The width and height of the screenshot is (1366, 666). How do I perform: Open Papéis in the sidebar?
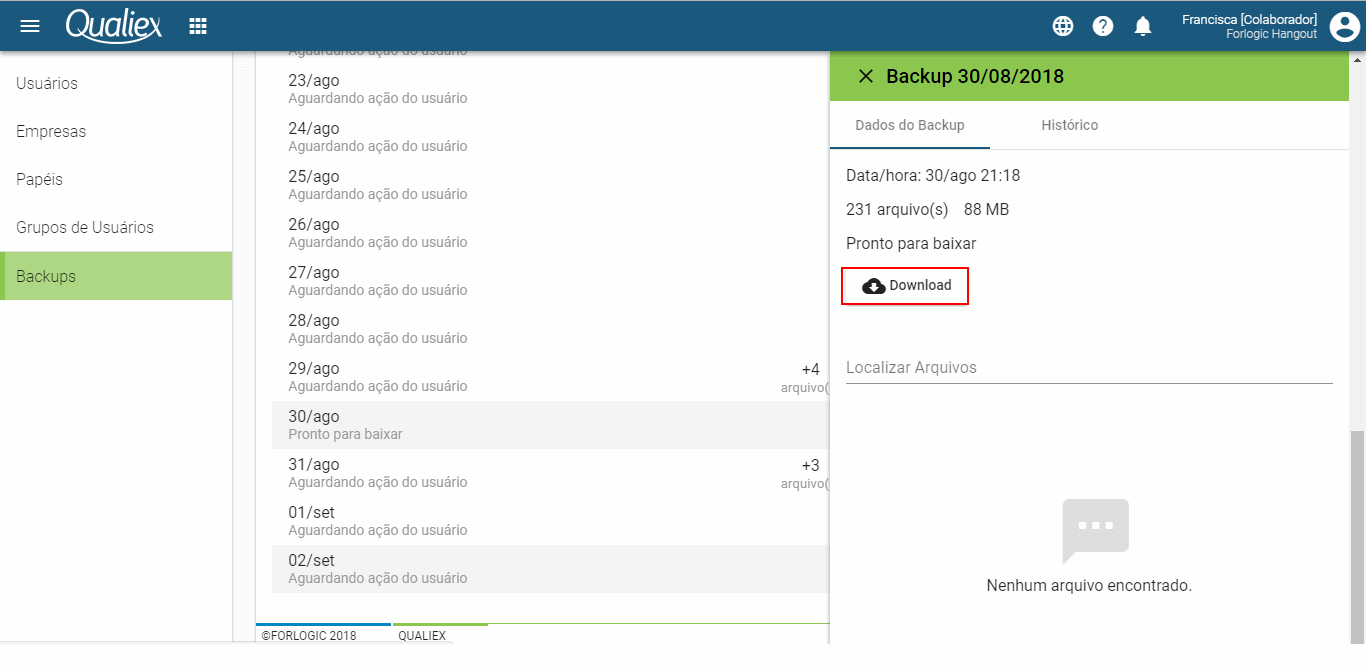[x=116, y=180]
